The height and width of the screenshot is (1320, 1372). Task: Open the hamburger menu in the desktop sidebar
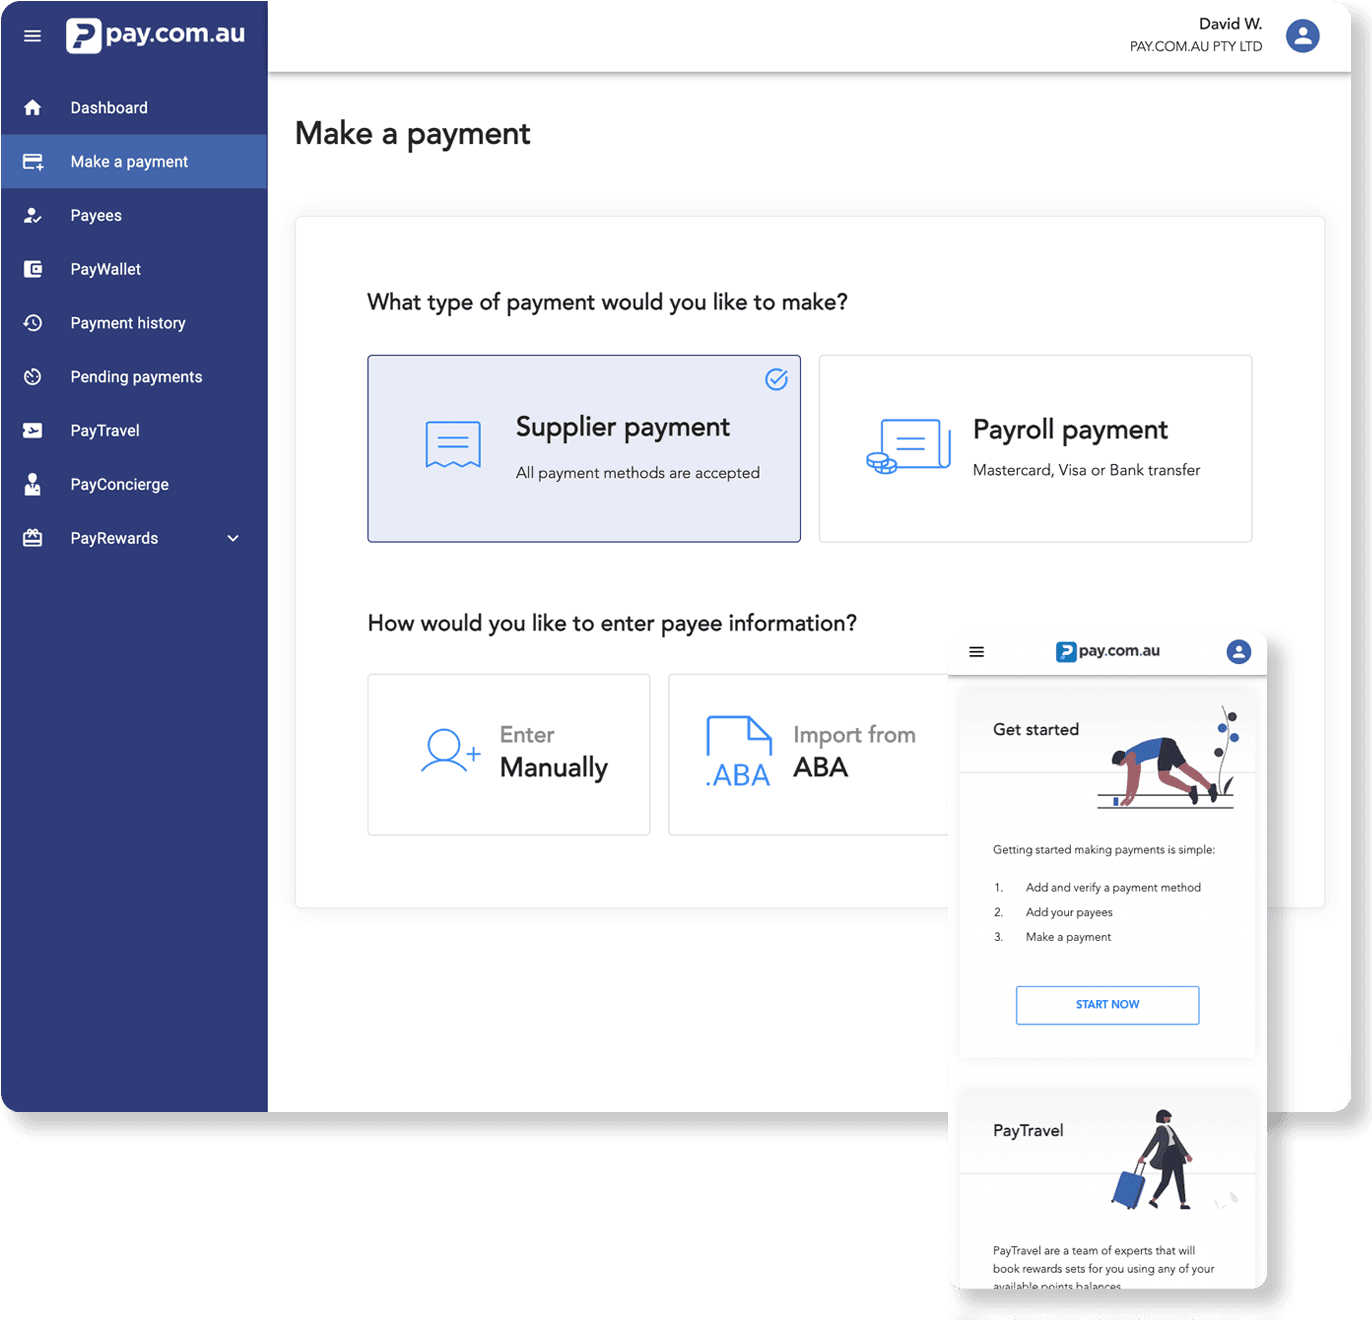pos(32,36)
